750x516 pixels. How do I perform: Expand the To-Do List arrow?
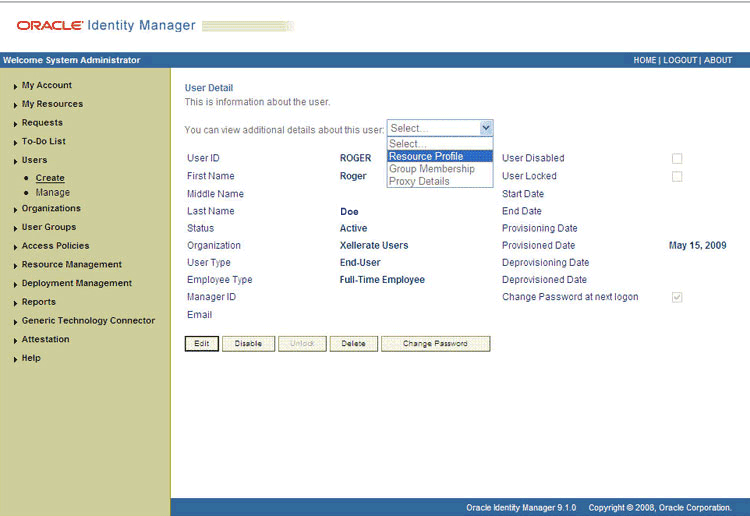pyautogui.click(x=15, y=142)
